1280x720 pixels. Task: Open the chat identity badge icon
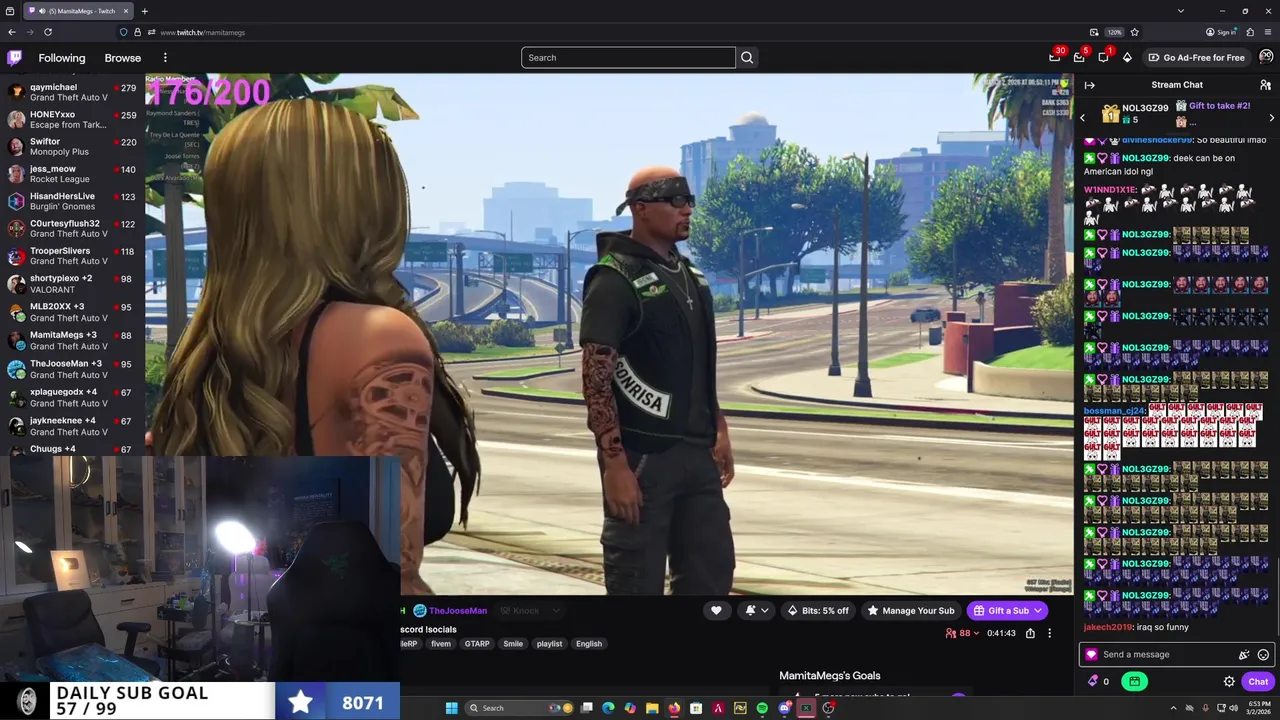coord(1091,655)
